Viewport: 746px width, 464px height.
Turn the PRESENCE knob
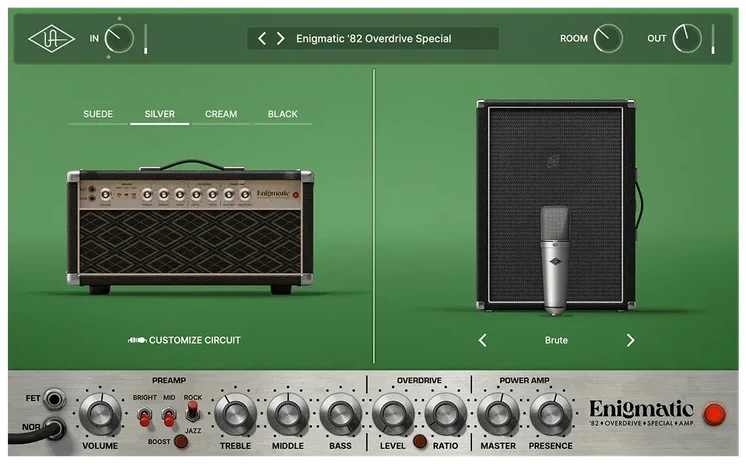550,414
